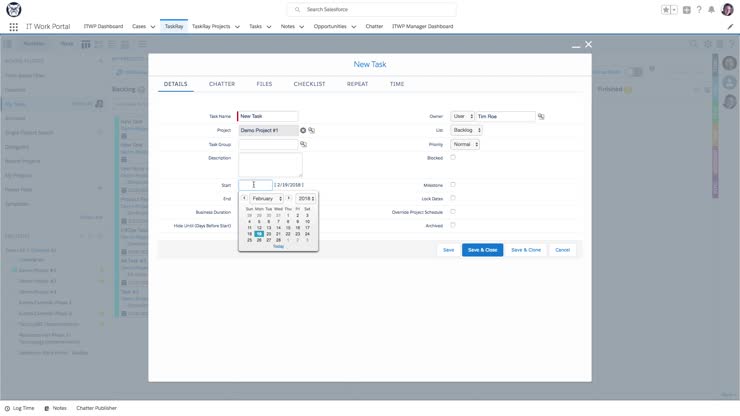Open the App Launcher grid icon
Viewport: 740px width, 416px height.
pos(14,27)
